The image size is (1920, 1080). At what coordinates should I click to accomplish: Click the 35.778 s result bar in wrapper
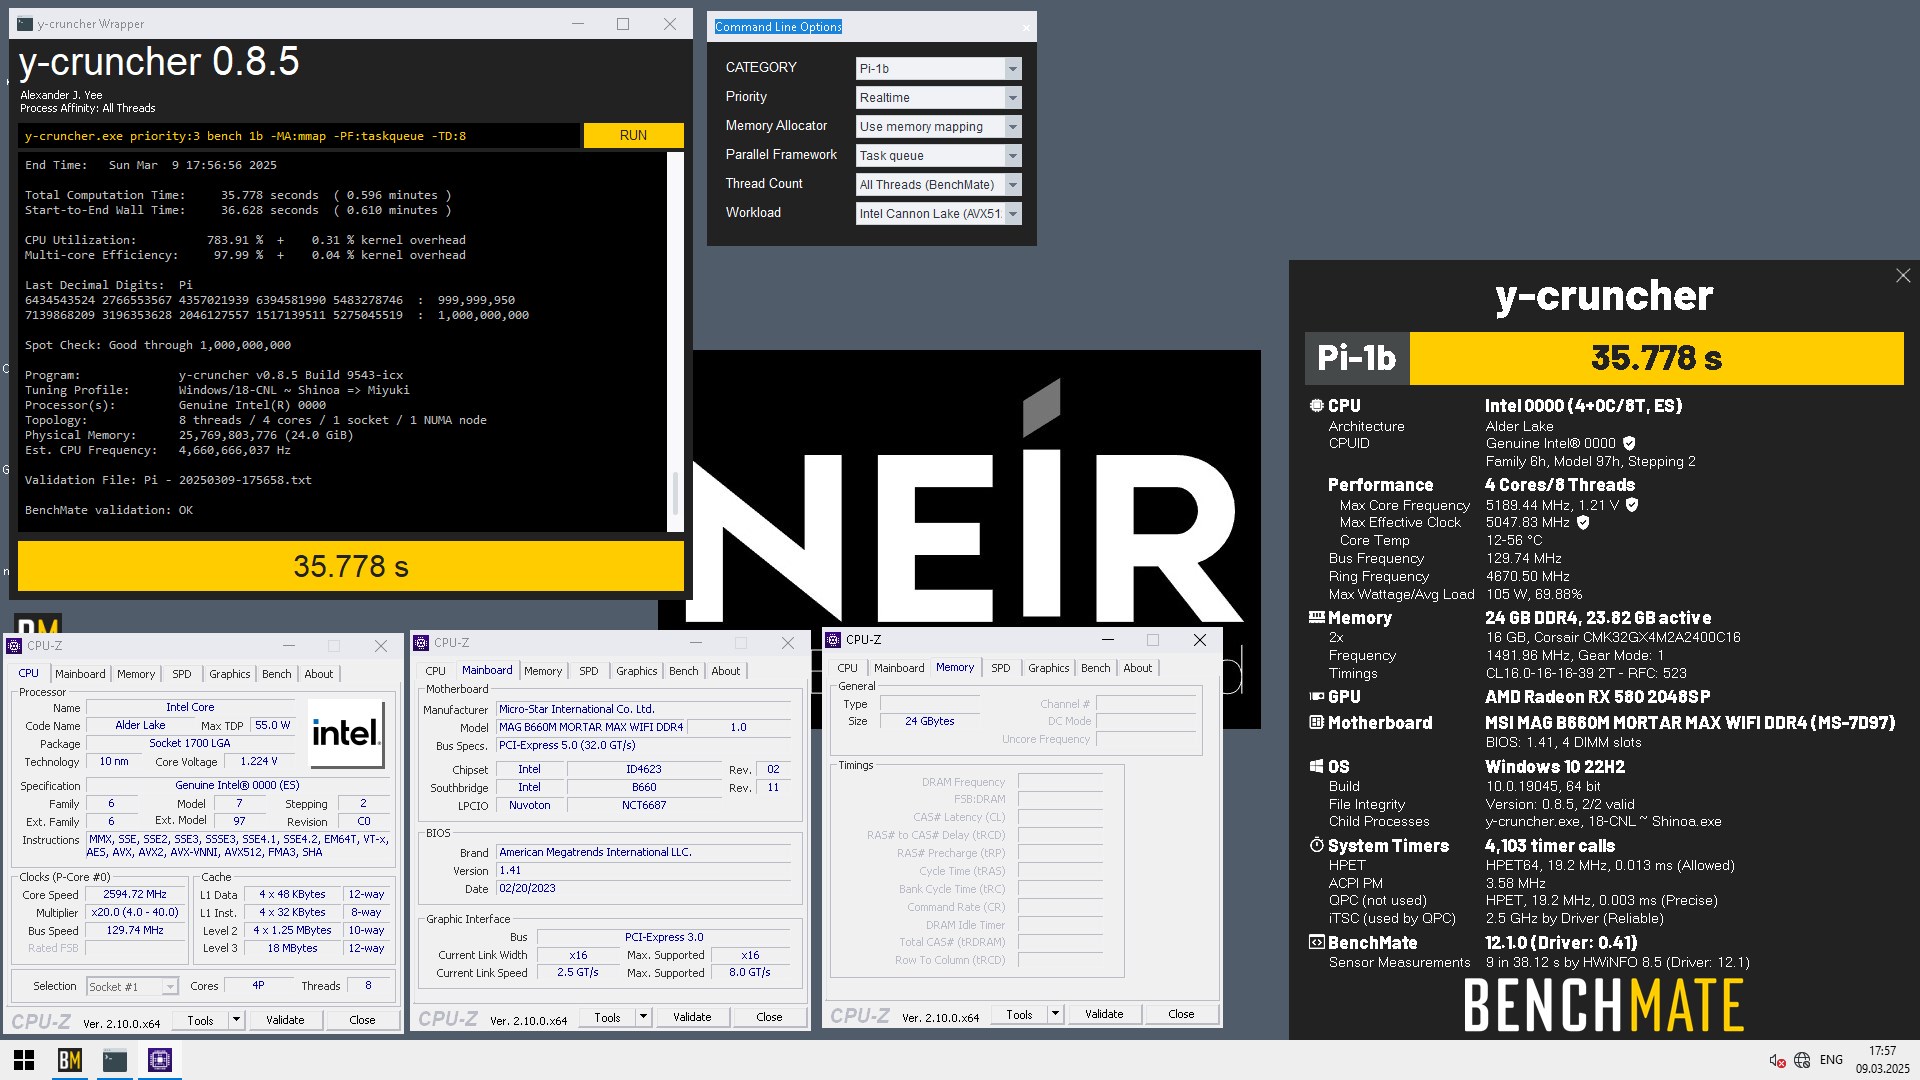(x=351, y=567)
